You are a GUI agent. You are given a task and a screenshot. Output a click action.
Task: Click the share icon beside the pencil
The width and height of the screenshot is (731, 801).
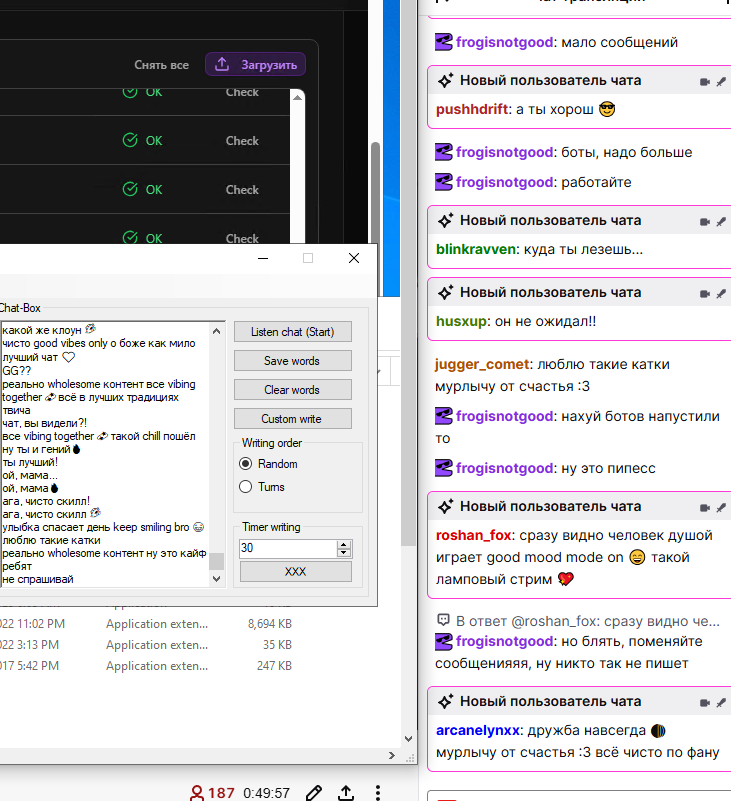(x=346, y=793)
